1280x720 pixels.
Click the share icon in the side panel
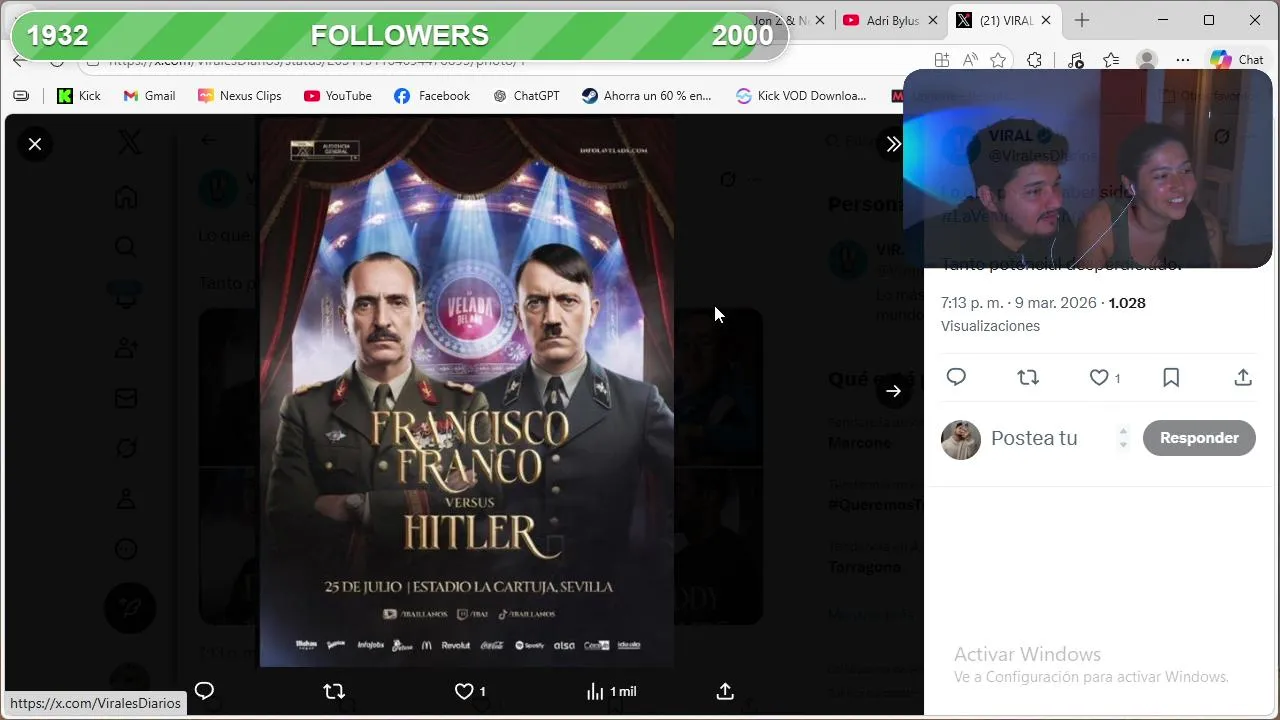point(1243,377)
